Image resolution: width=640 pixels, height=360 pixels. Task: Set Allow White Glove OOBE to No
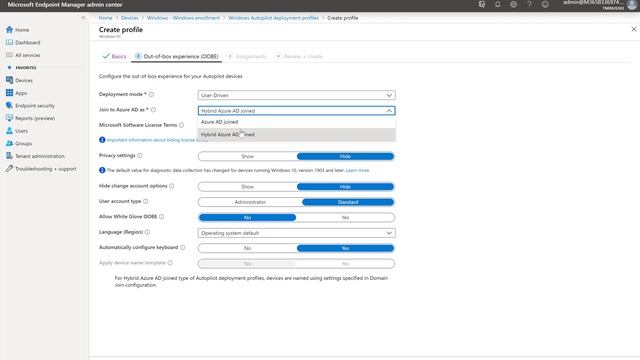click(x=247, y=218)
